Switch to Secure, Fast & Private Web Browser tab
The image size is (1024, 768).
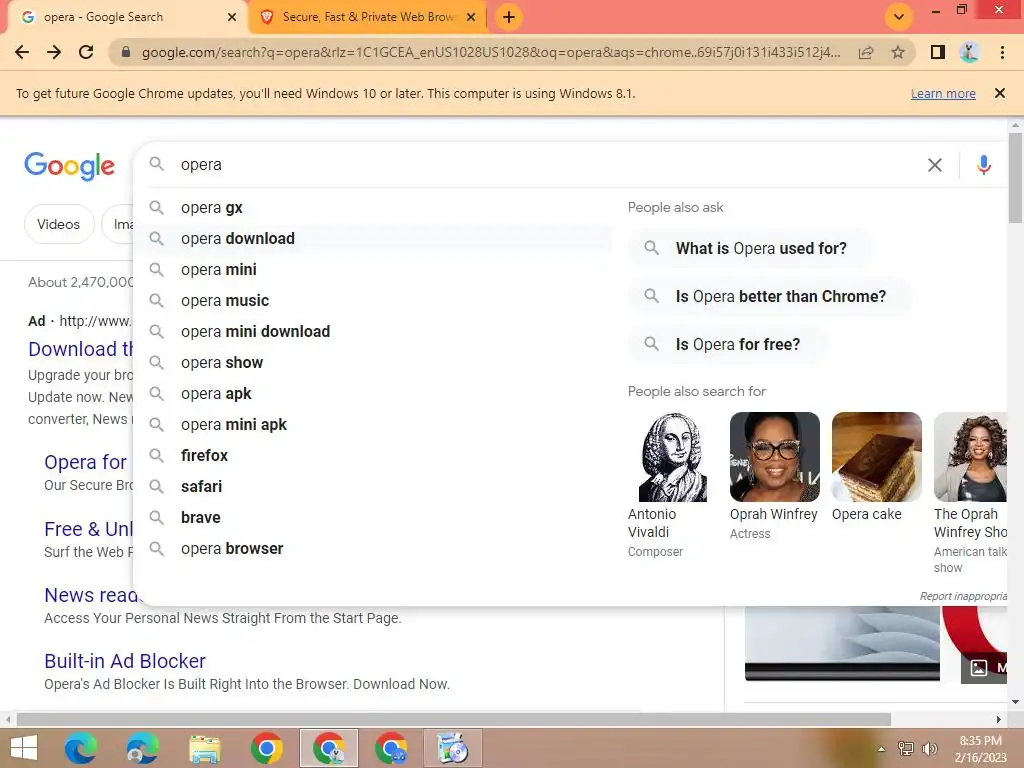point(369,17)
